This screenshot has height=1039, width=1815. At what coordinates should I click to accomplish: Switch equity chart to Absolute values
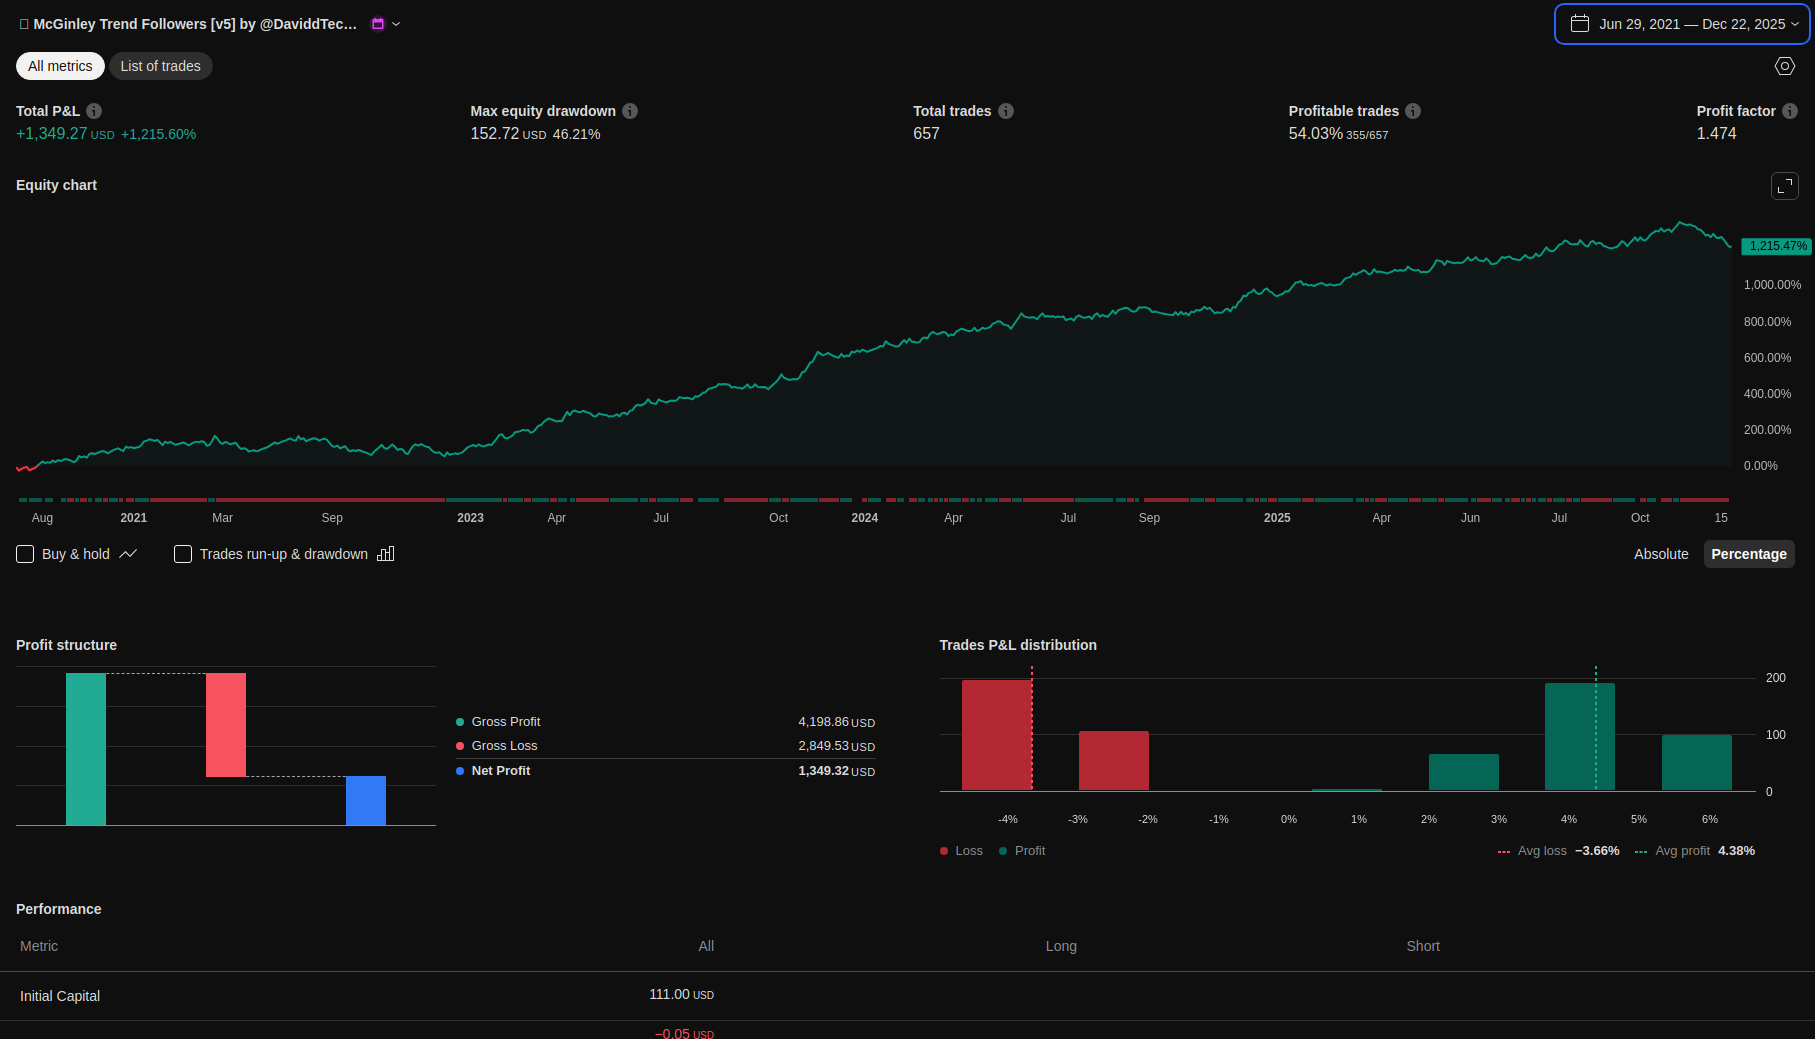(x=1660, y=554)
